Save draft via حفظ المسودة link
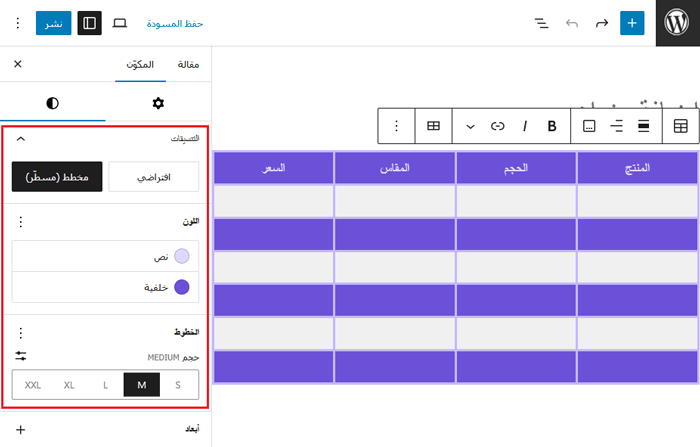Image resolution: width=700 pixels, height=447 pixels. pyautogui.click(x=175, y=23)
